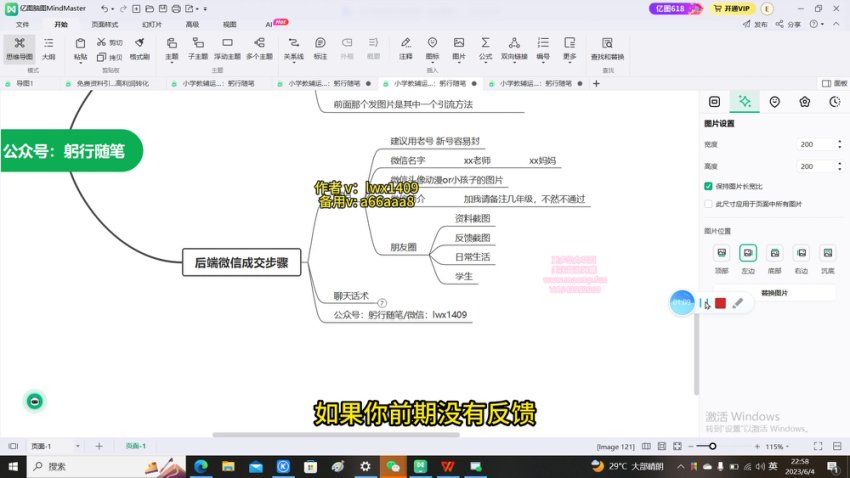850x478 pixels.
Task: Click the 替换图片 button
Action: tap(774, 294)
